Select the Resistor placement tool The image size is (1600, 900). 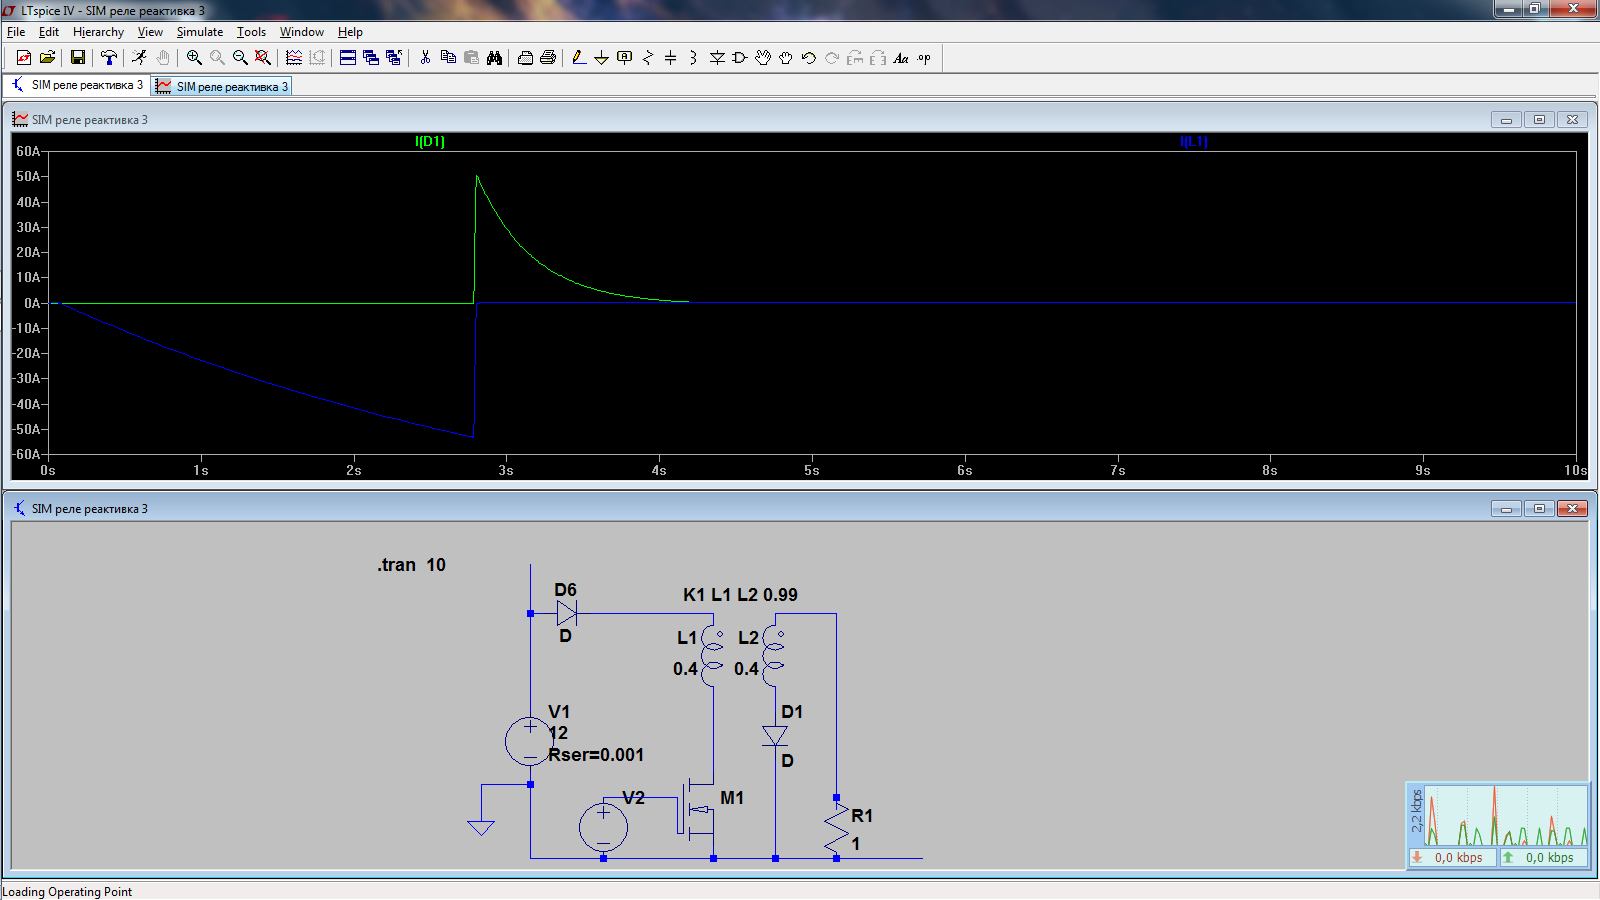click(647, 58)
